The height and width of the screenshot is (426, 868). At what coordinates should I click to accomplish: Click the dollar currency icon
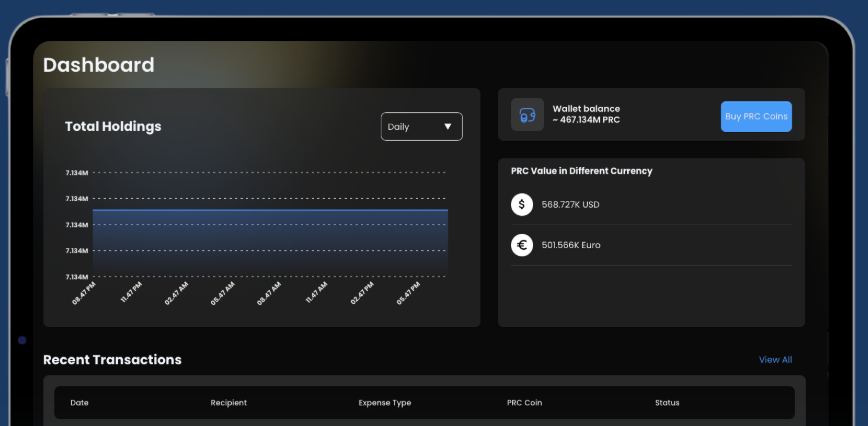pyautogui.click(x=521, y=205)
